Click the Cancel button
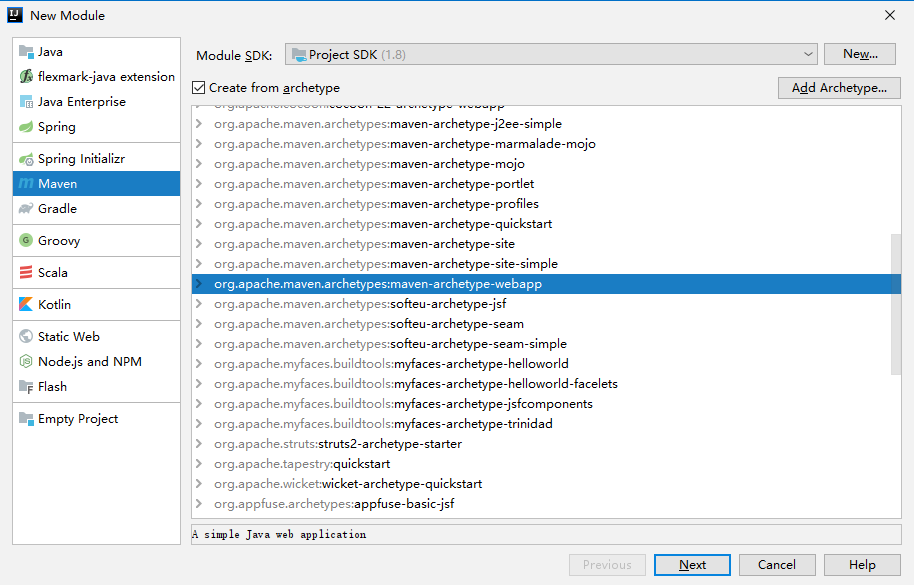 coord(776,565)
